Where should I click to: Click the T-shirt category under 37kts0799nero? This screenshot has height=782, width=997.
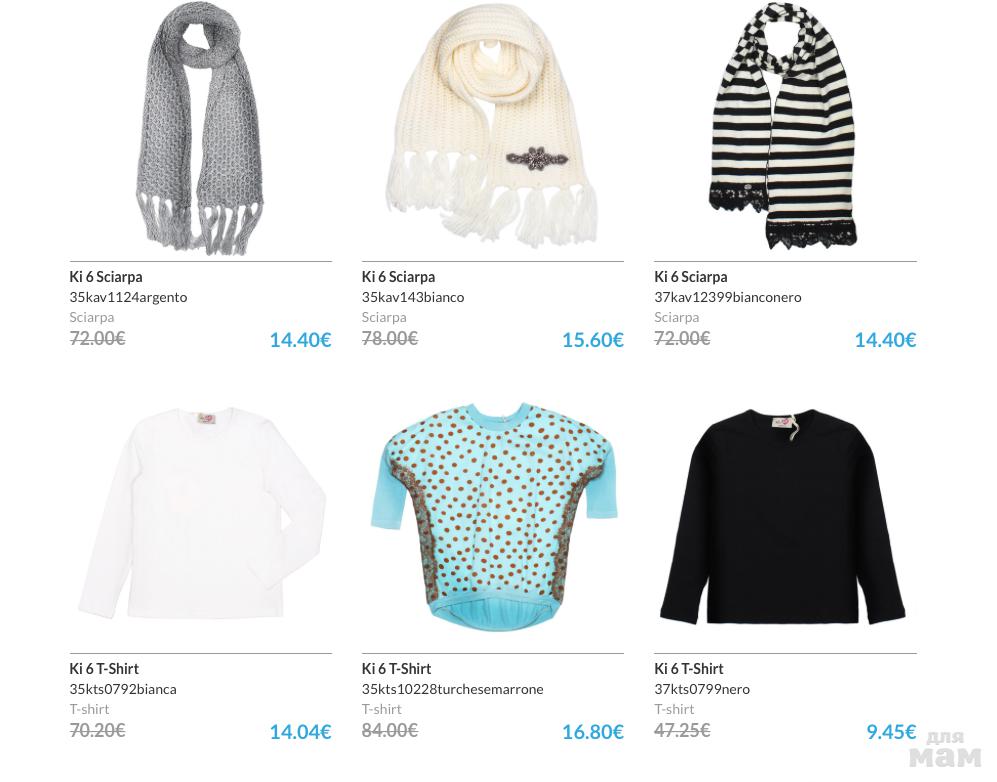(674, 710)
